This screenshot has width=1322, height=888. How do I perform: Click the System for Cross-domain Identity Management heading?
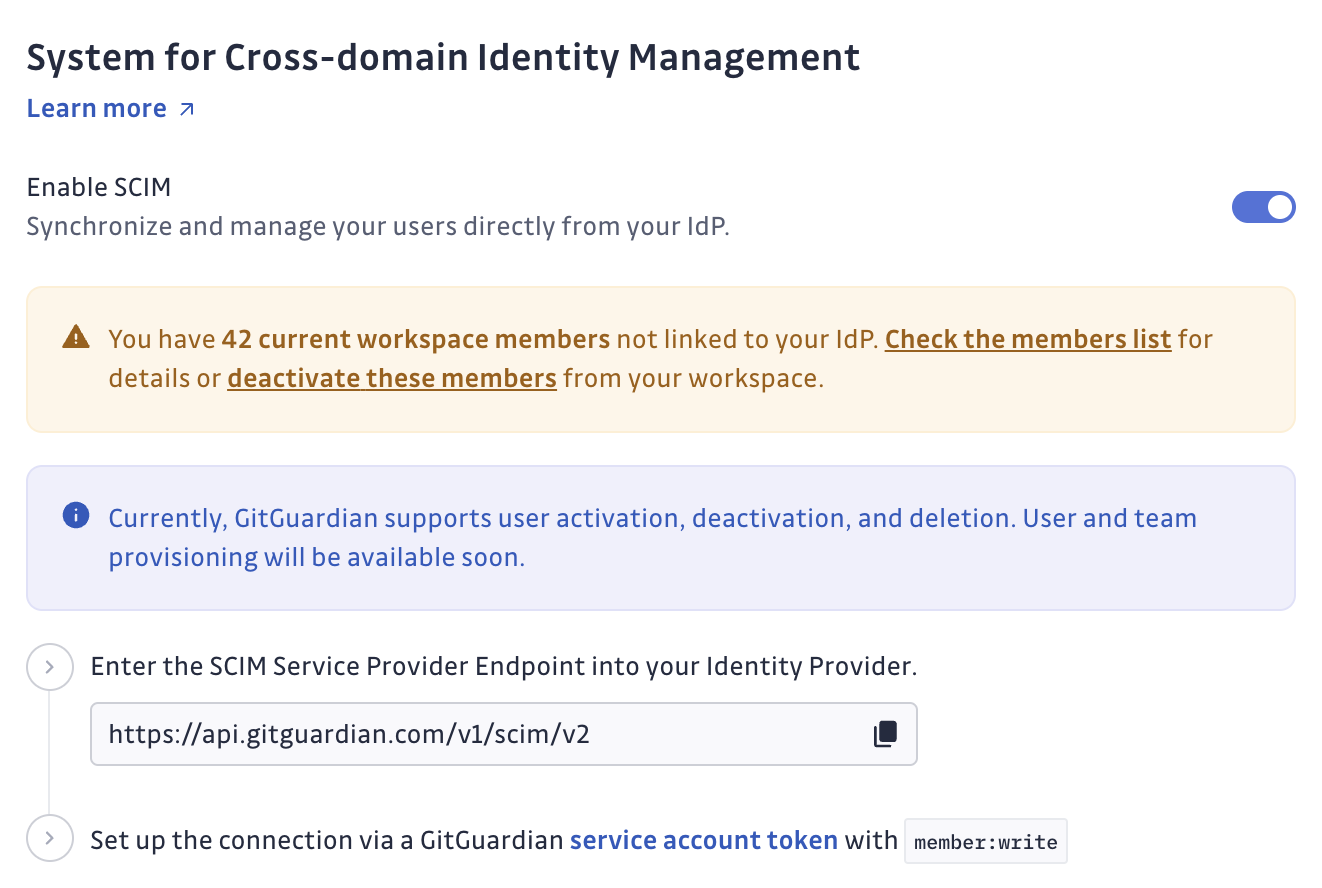click(x=443, y=58)
